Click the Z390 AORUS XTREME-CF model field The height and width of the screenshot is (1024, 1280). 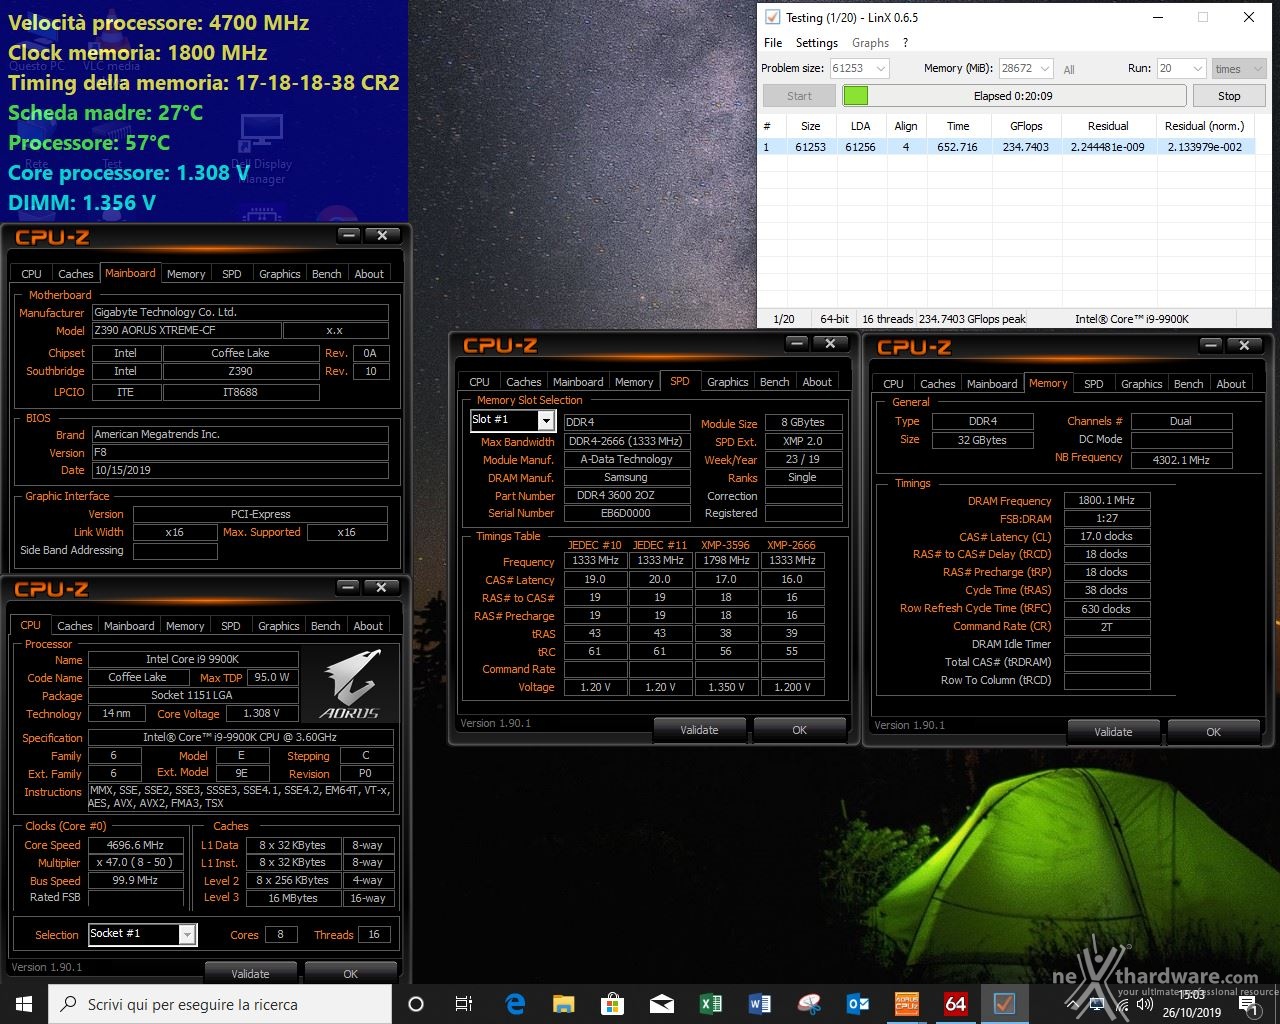click(x=186, y=330)
